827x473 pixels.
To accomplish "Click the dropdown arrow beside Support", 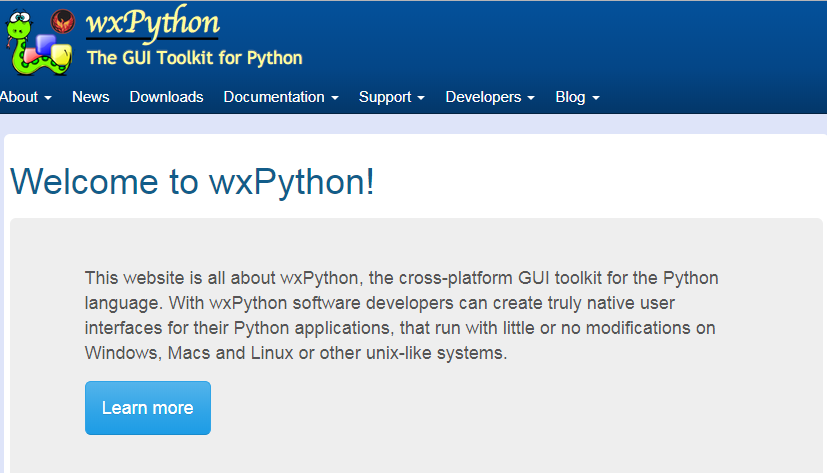I will (x=421, y=98).
